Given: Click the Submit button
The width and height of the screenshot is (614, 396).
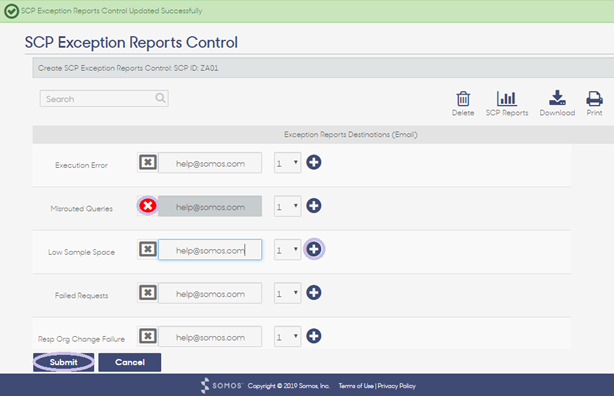Looking at the screenshot, I should coord(63,362).
